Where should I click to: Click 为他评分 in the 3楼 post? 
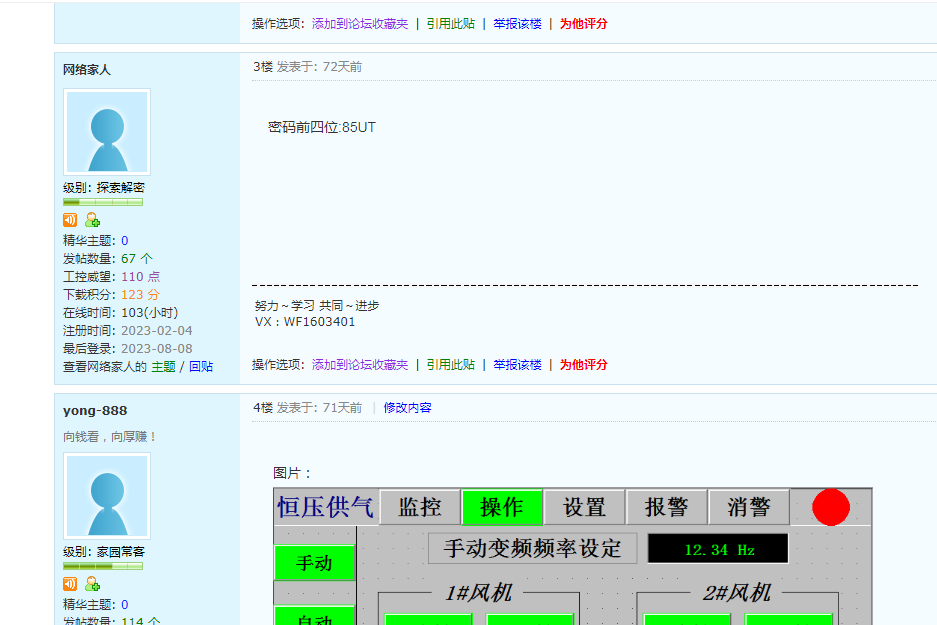[x=583, y=365]
